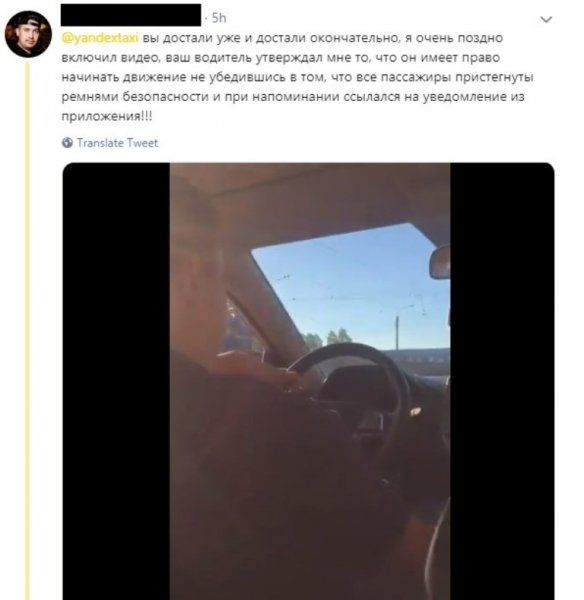
Task: Open the tweet author's profile avatar
Action: [28, 34]
